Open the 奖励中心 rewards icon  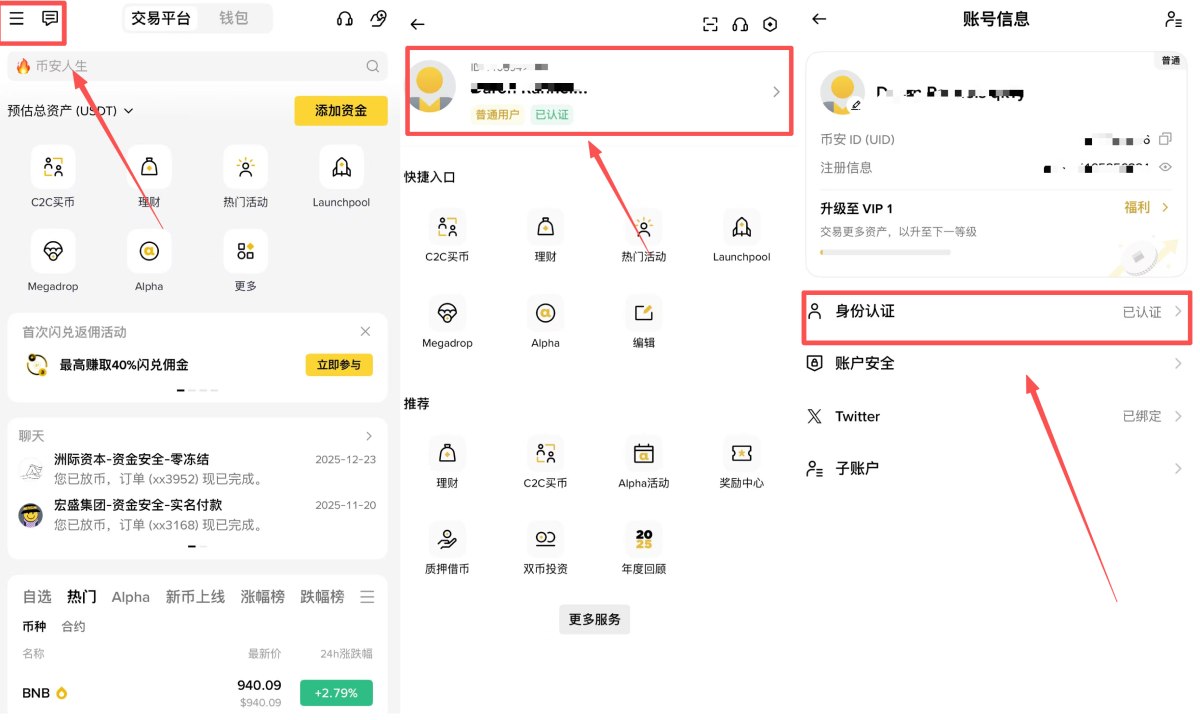(741, 455)
